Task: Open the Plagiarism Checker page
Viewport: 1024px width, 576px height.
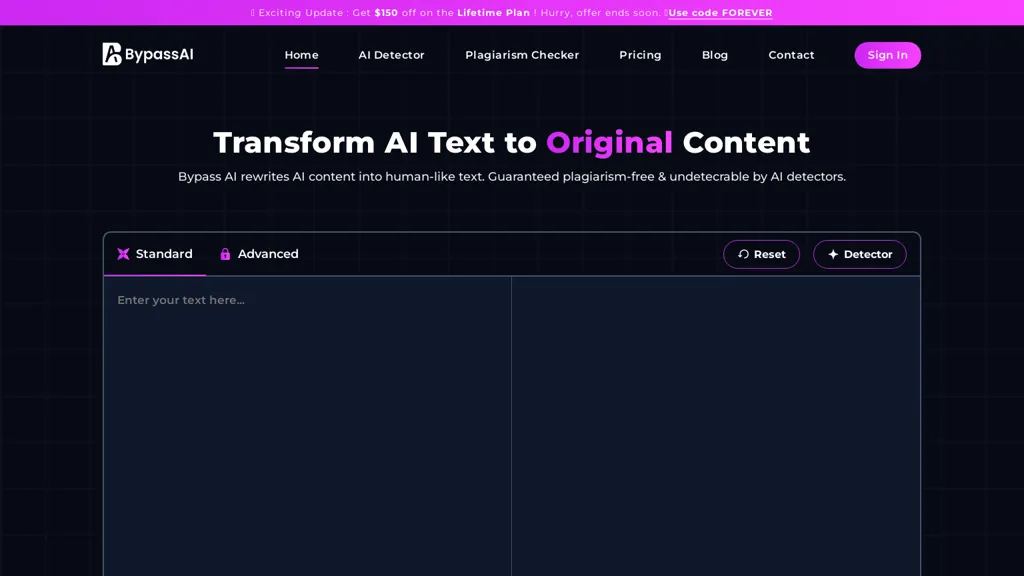Action: pyautogui.click(x=522, y=55)
